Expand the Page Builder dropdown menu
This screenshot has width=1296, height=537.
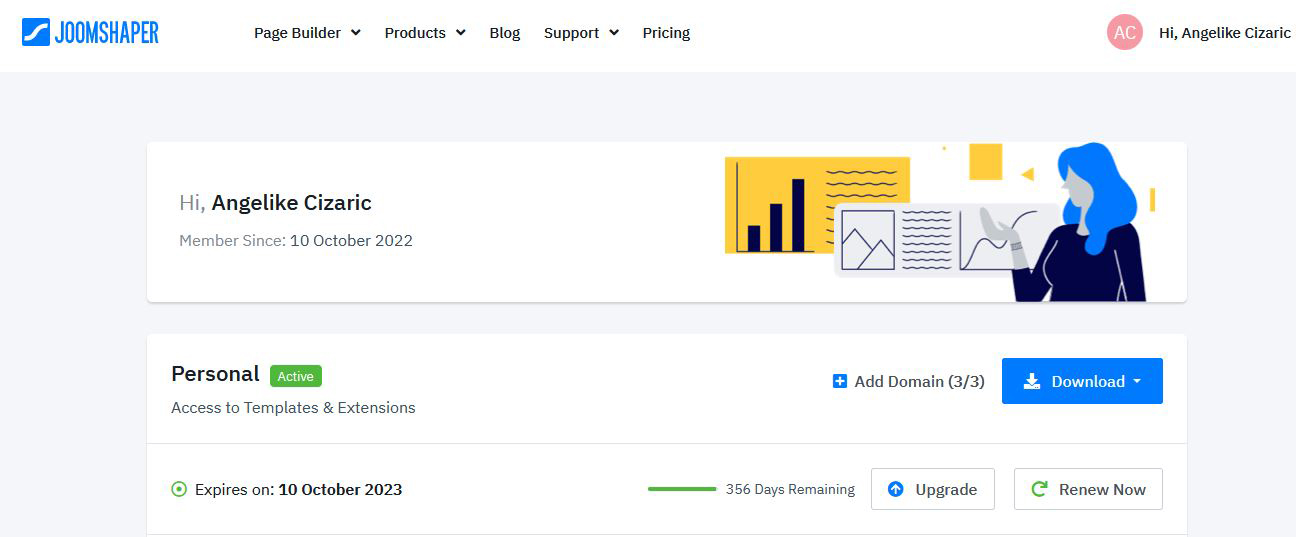[x=307, y=33]
